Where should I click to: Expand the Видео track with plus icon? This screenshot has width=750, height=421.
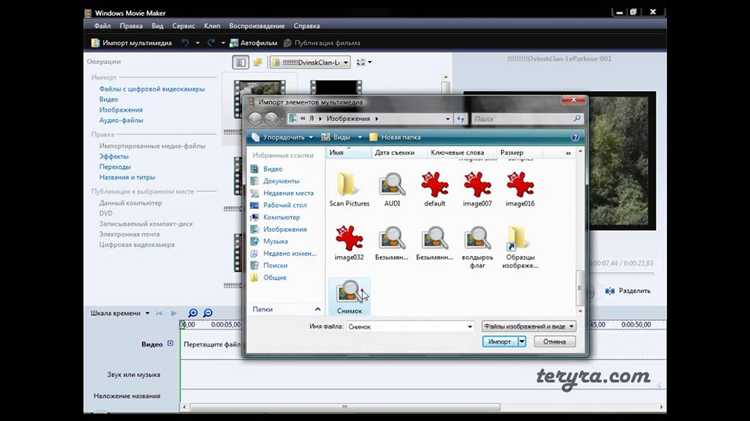[x=170, y=344]
